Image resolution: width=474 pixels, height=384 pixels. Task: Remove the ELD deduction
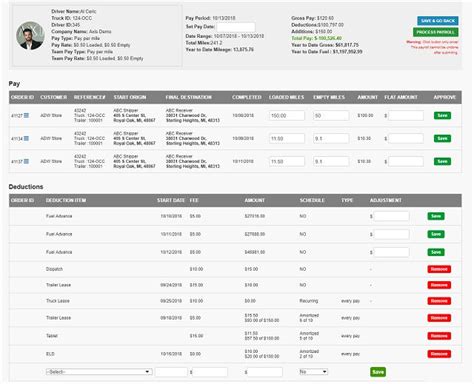439,354
